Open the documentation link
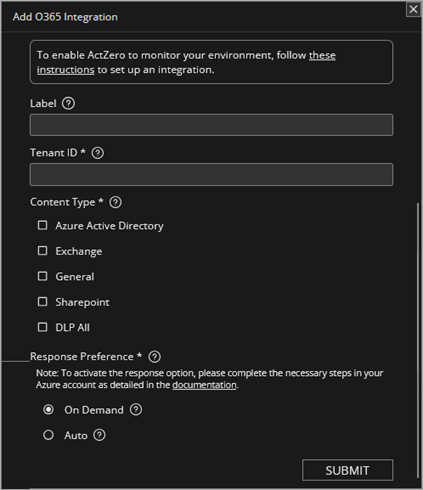This screenshot has height=490, width=423. point(204,385)
